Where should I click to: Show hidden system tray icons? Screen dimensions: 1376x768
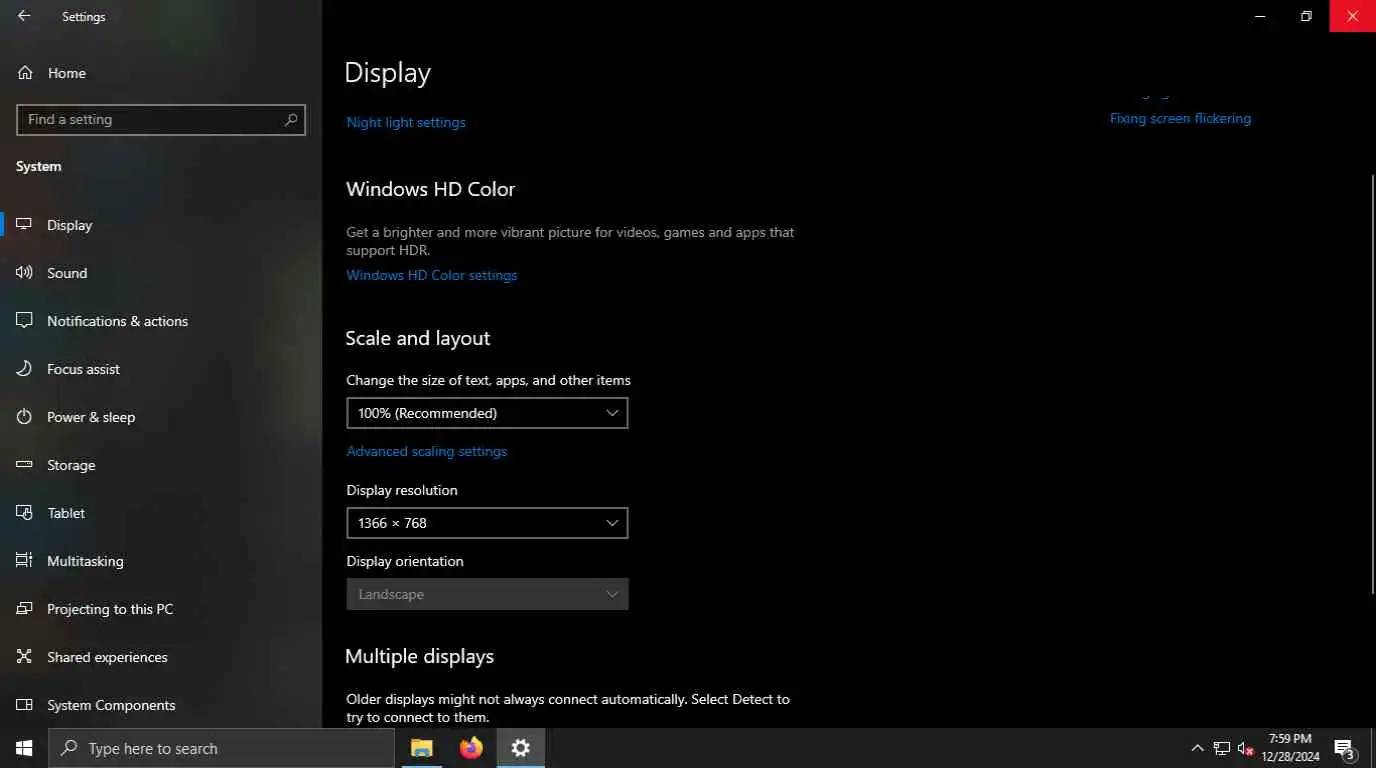pyautogui.click(x=1197, y=748)
